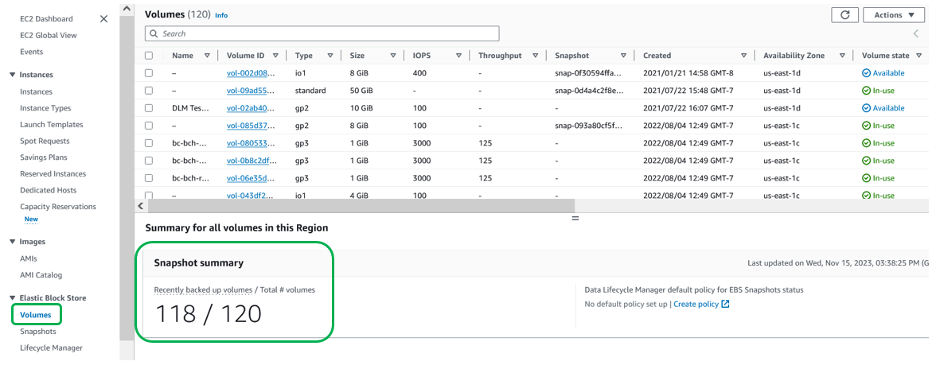Select checkbox for volume vol-002d08
Image resolution: width=936 pixels, height=370 pixels.
(x=149, y=73)
